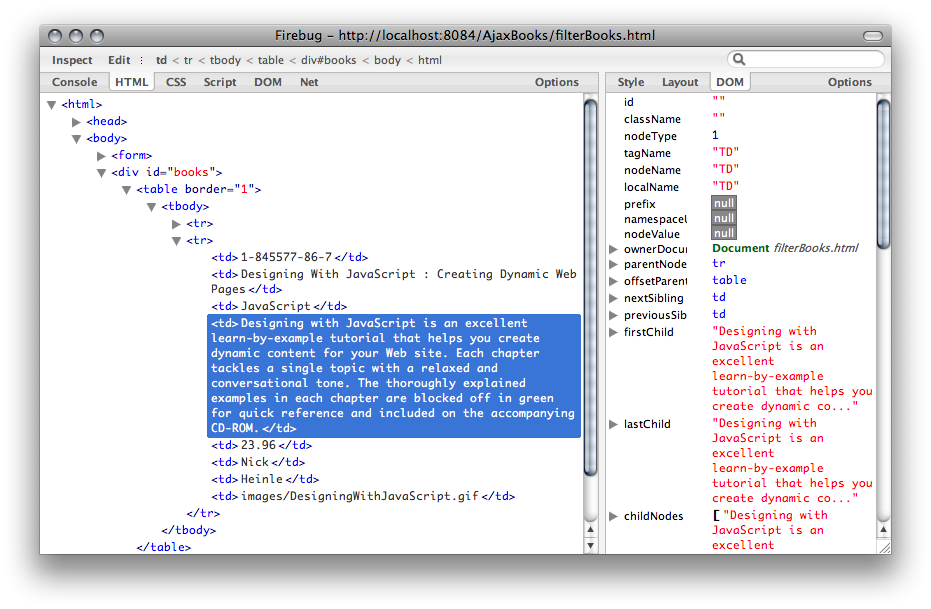Click the pill-shaped toolbar toggle in title bar

pos(873,36)
